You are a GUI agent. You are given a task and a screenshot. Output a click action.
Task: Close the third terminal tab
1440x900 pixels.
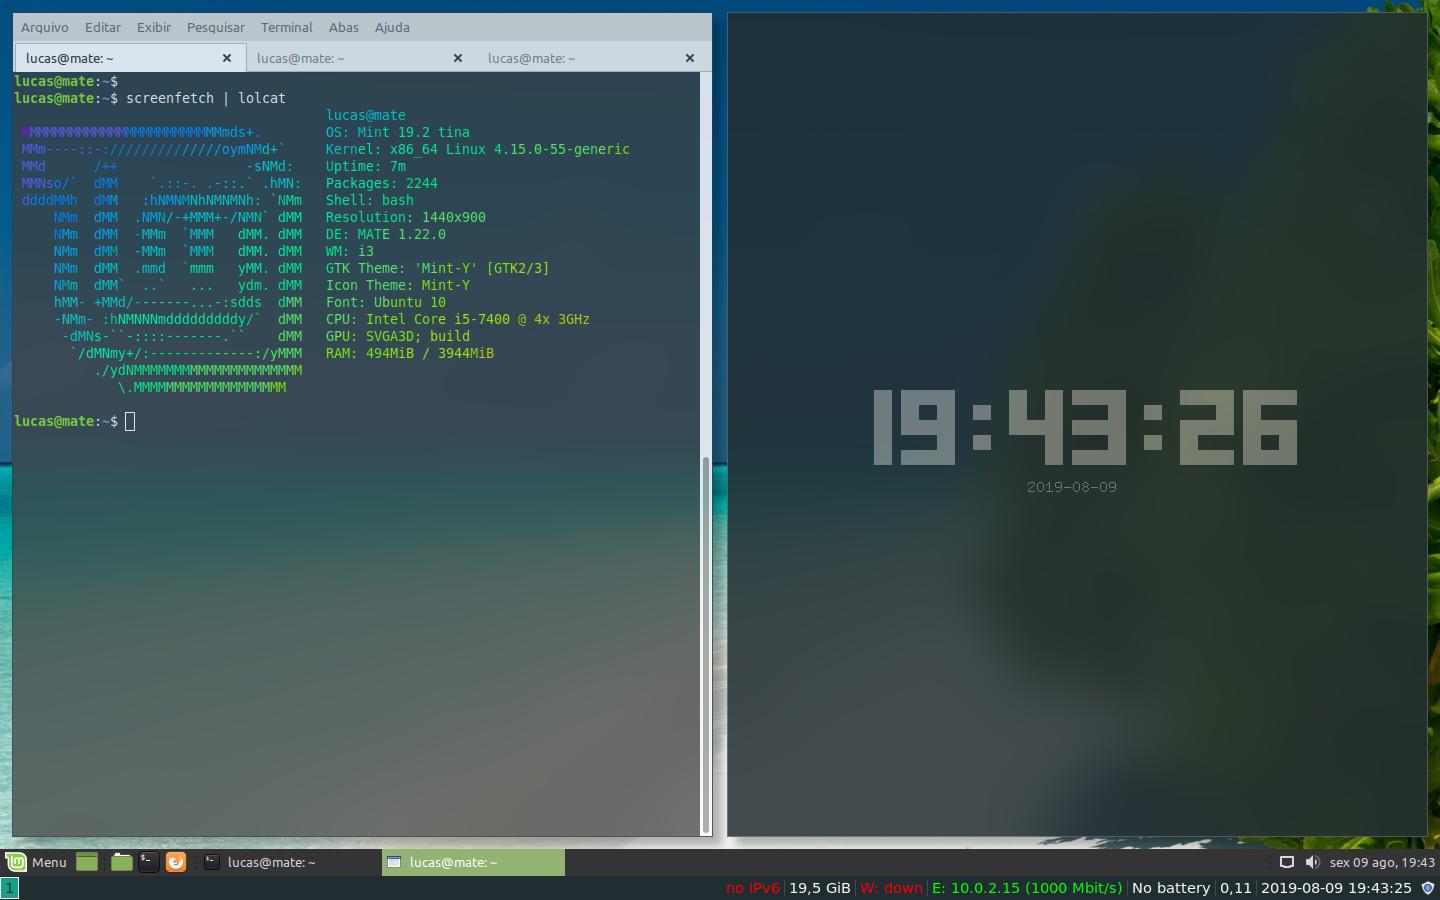(x=690, y=58)
